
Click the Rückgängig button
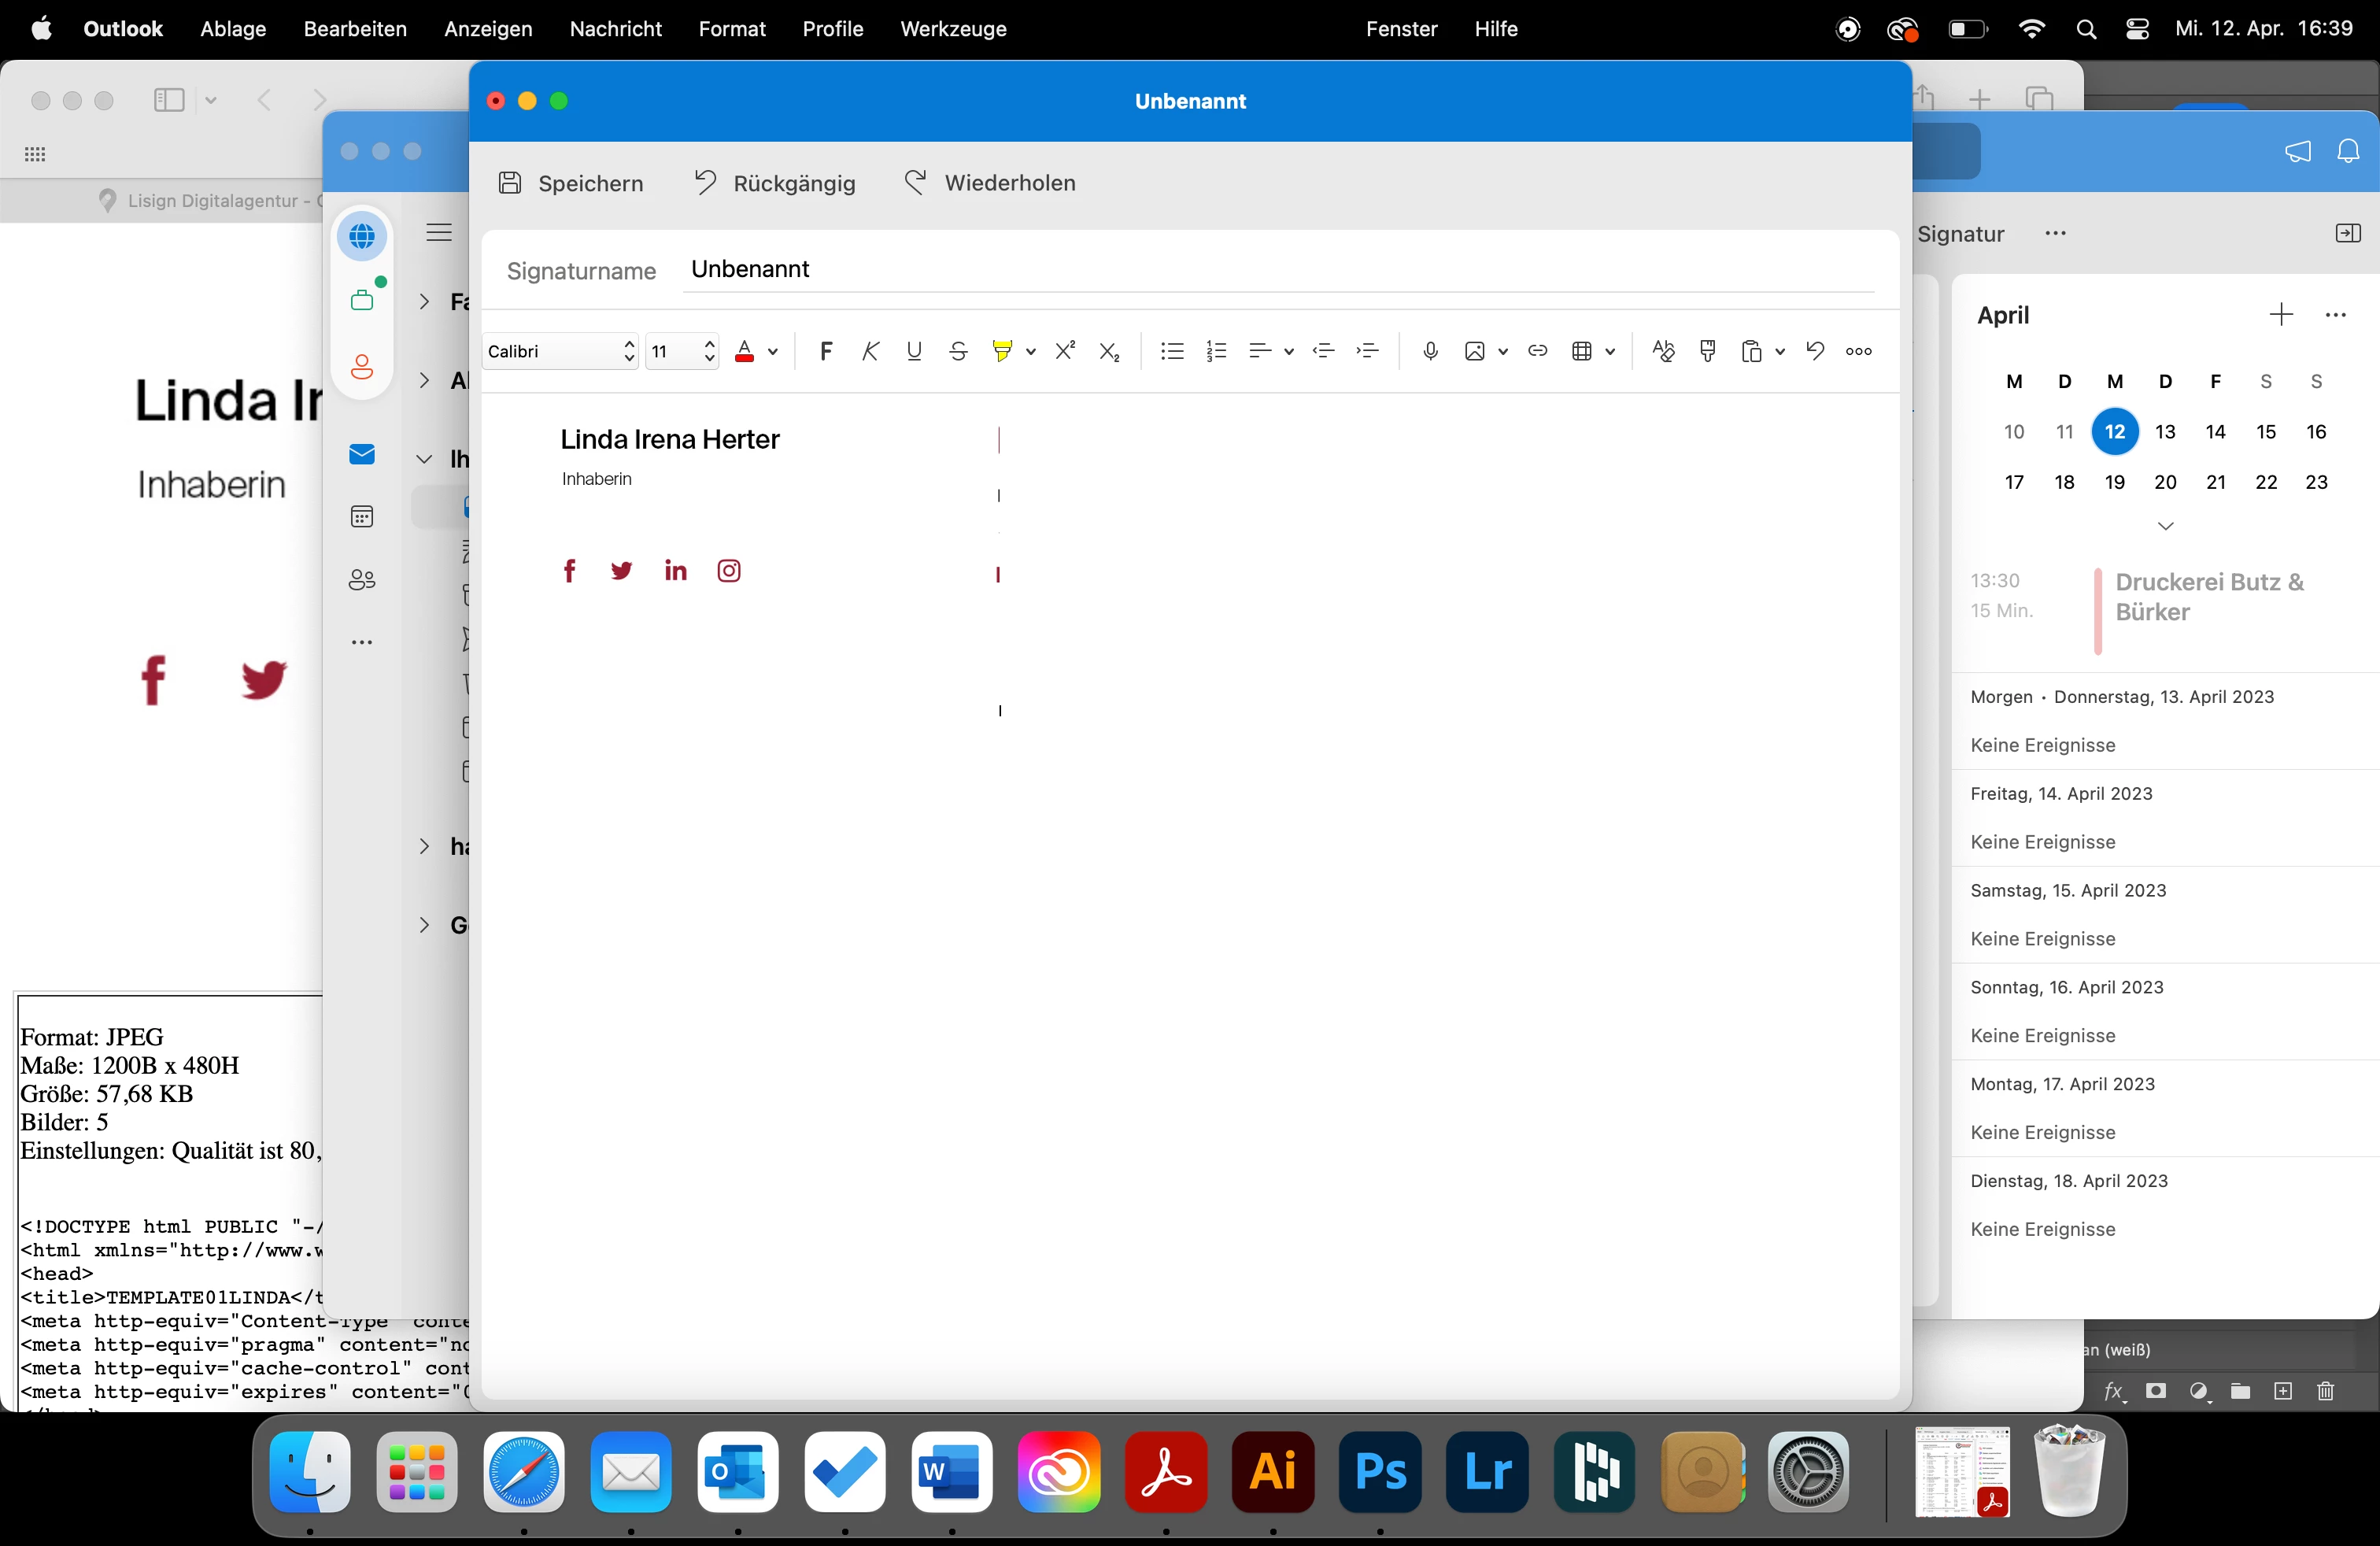[x=775, y=183]
